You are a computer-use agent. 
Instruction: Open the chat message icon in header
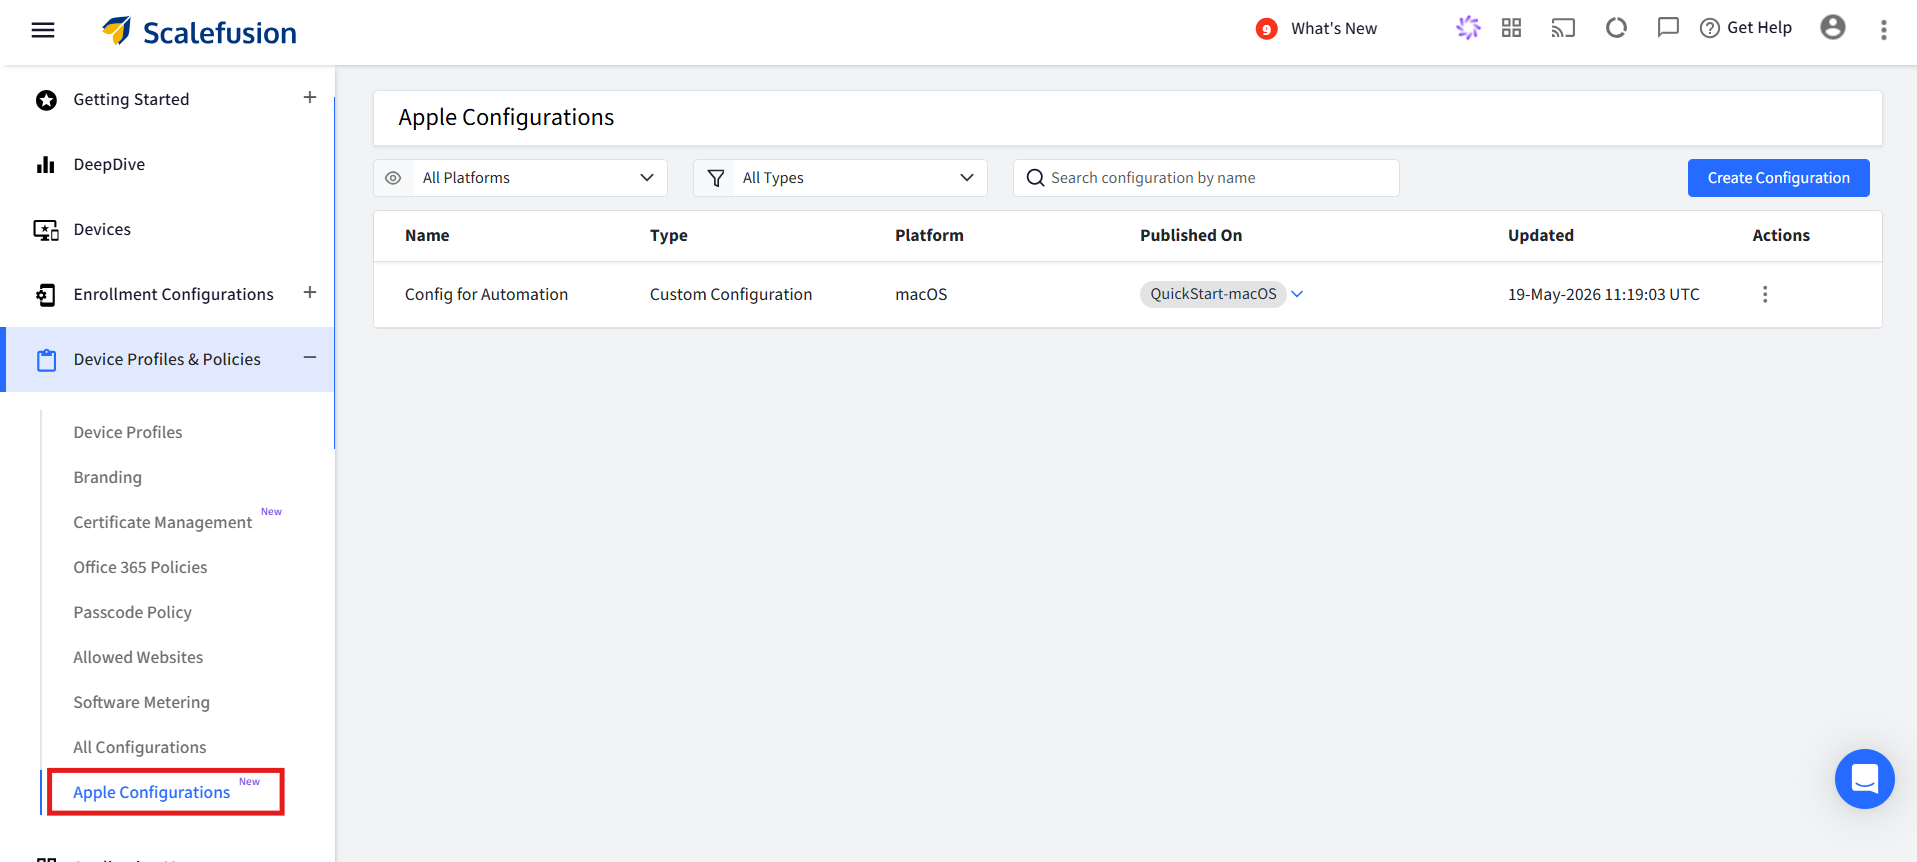pyautogui.click(x=1668, y=28)
